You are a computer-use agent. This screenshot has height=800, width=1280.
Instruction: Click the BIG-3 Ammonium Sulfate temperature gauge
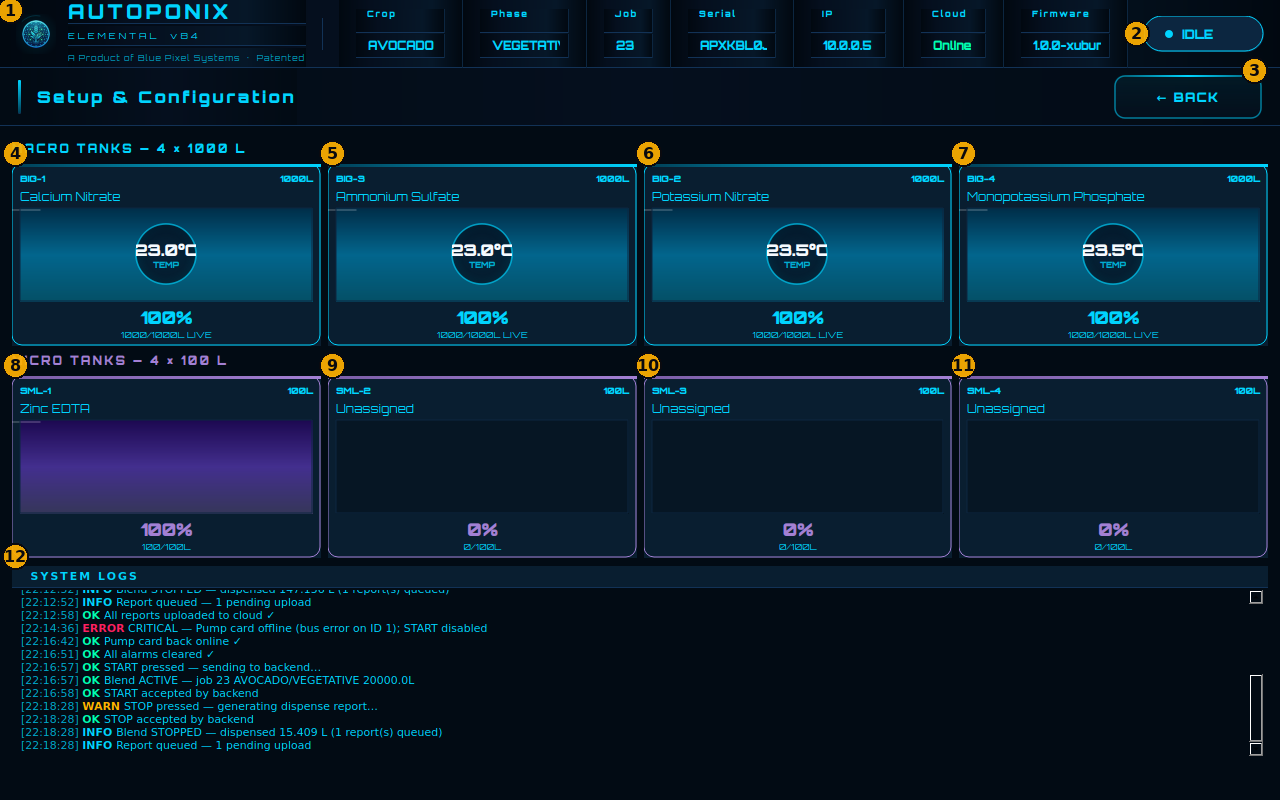482,254
